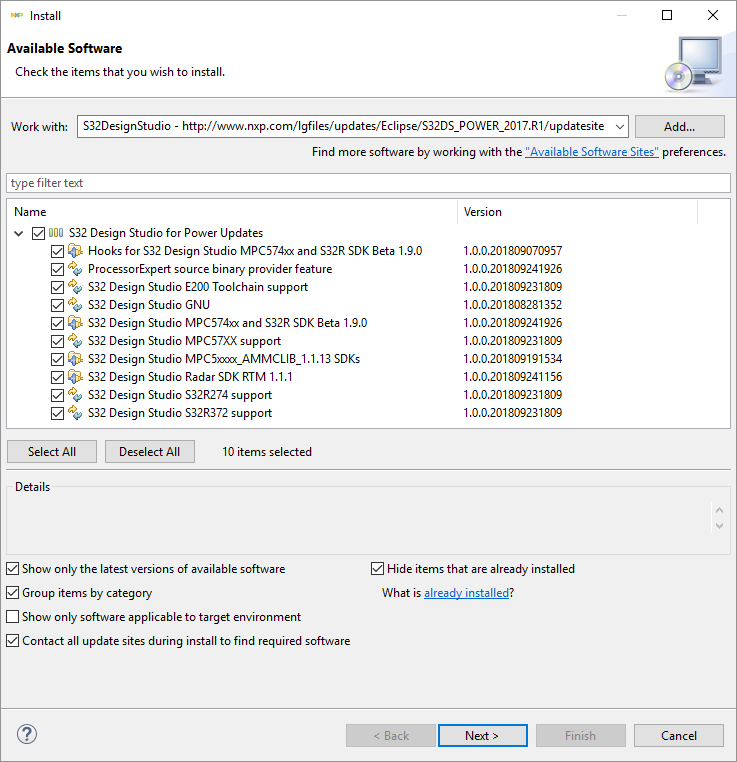Screen dimensions: 737x762
Task: Click the NXP icon in the title bar
Action: point(17,16)
